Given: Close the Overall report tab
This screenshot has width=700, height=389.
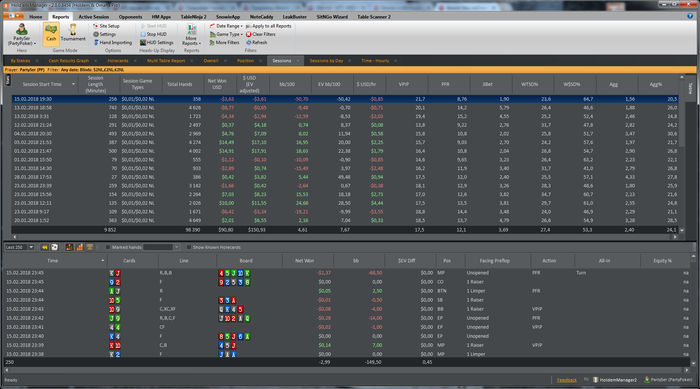Looking at the screenshot, I should click(x=225, y=61).
